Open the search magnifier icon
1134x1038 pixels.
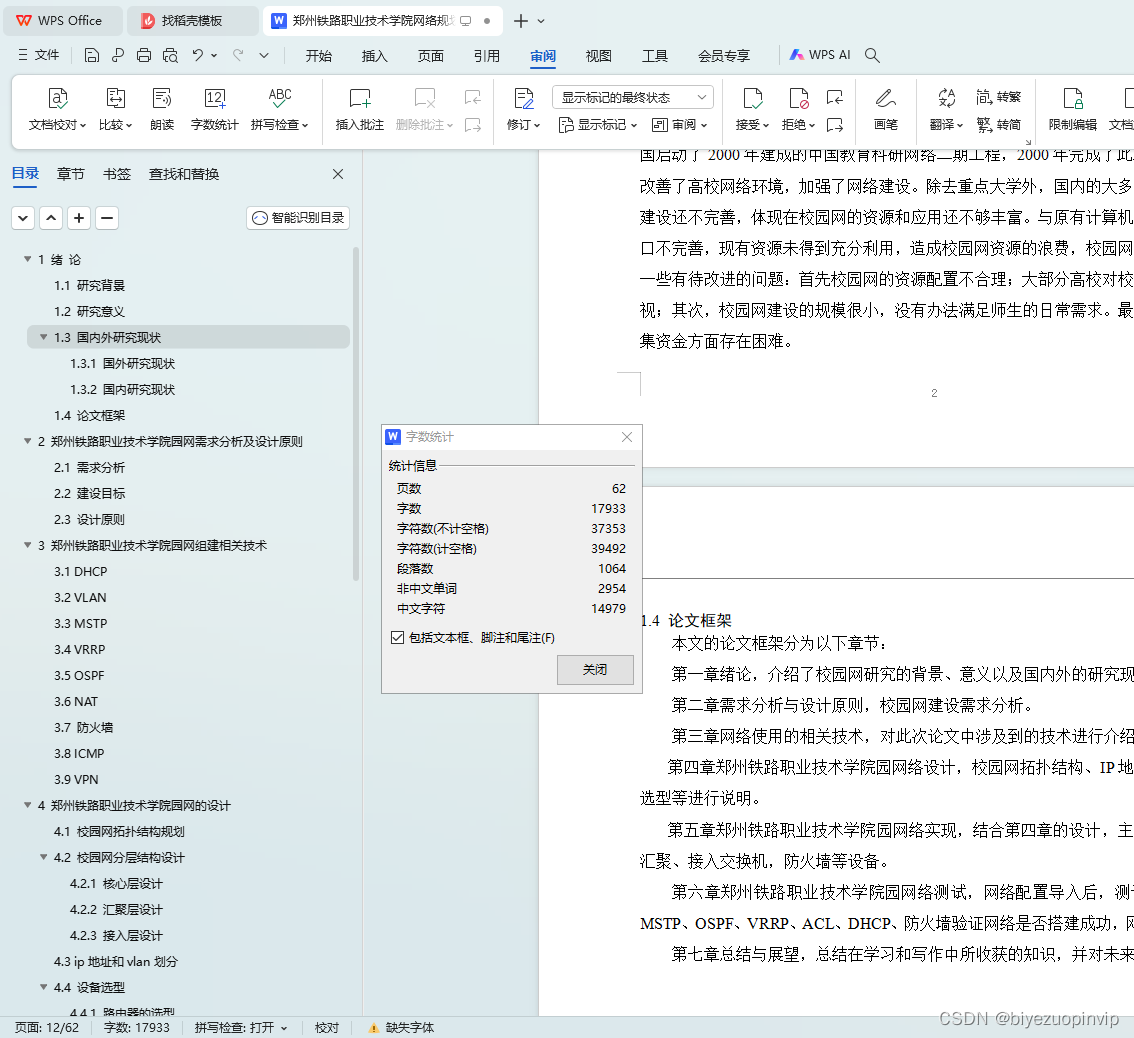point(872,56)
